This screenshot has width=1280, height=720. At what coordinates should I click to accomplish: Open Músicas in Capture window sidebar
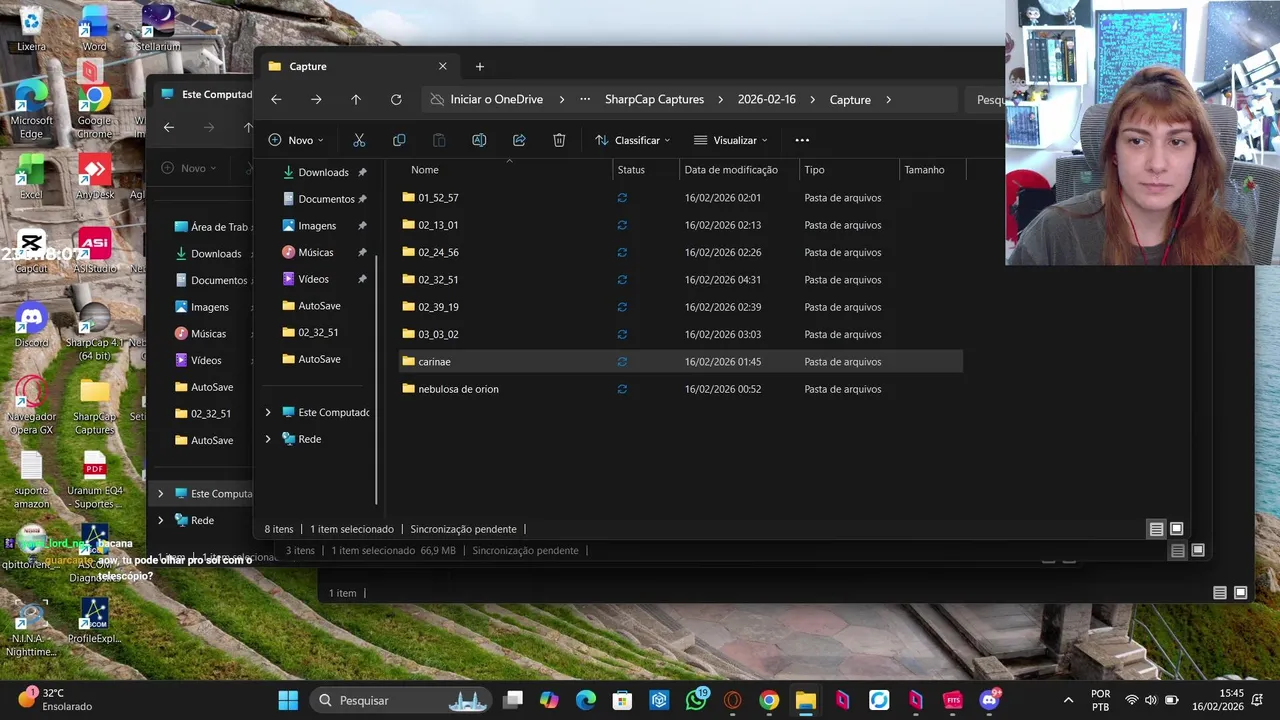(315, 252)
